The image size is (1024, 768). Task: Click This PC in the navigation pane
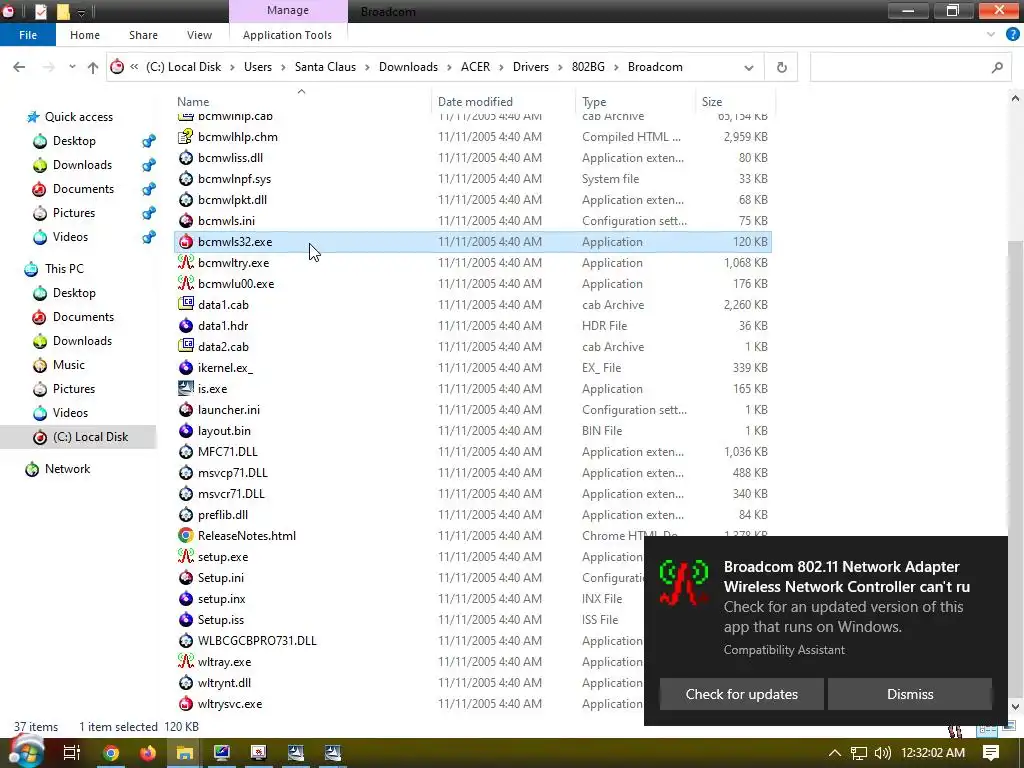[x=64, y=268]
